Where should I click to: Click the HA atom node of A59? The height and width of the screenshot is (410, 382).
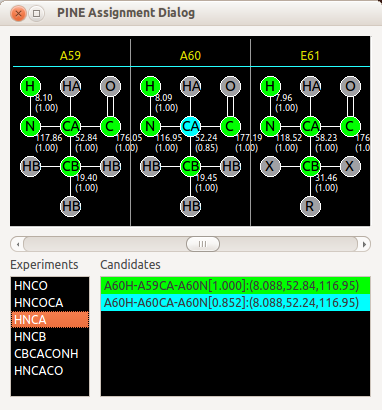70,86
